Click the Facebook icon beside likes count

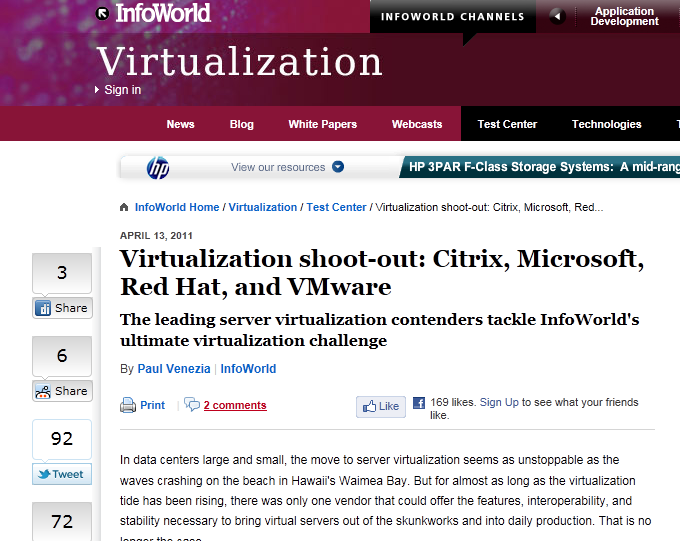tap(419, 403)
